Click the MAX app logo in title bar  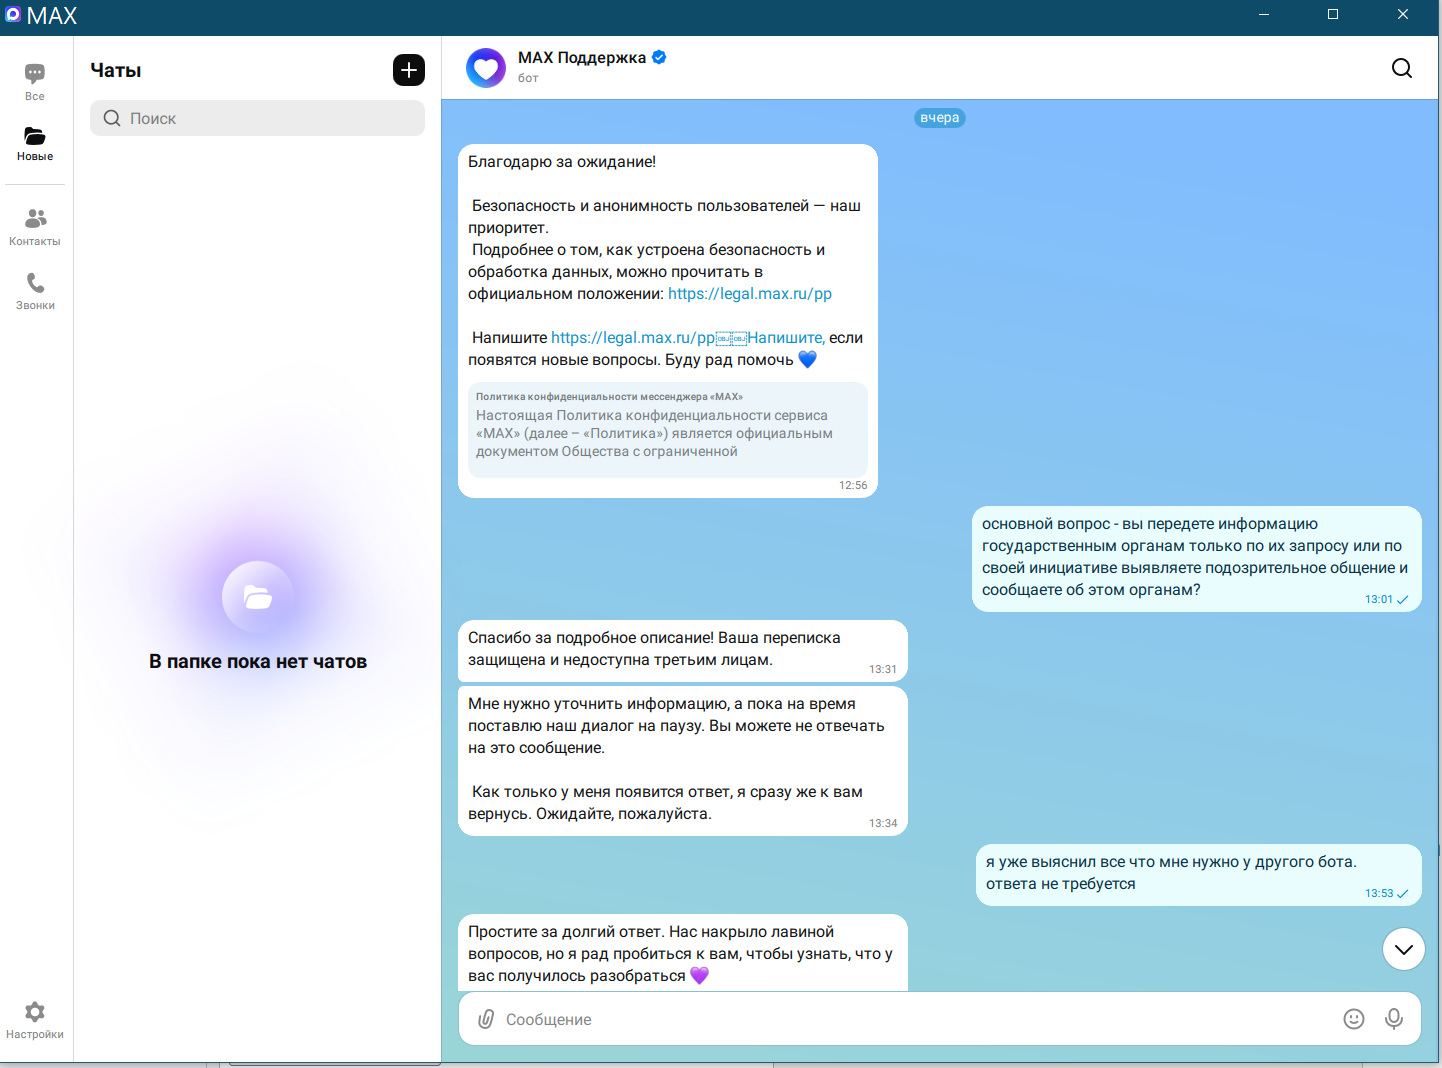[x=13, y=15]
